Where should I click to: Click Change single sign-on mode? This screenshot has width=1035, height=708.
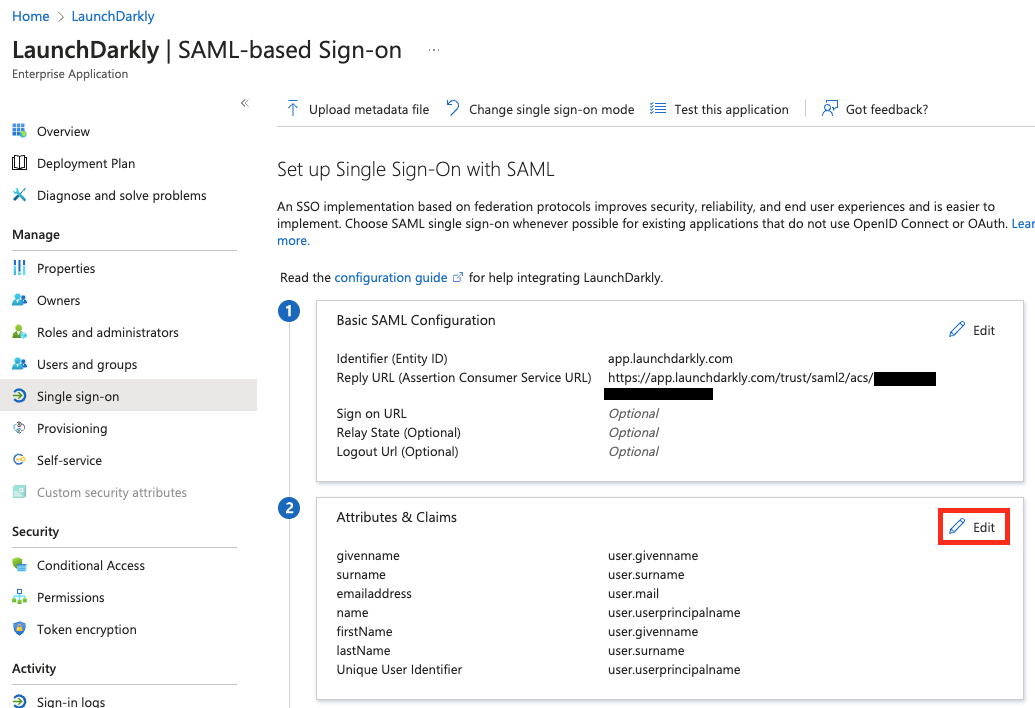540,109
